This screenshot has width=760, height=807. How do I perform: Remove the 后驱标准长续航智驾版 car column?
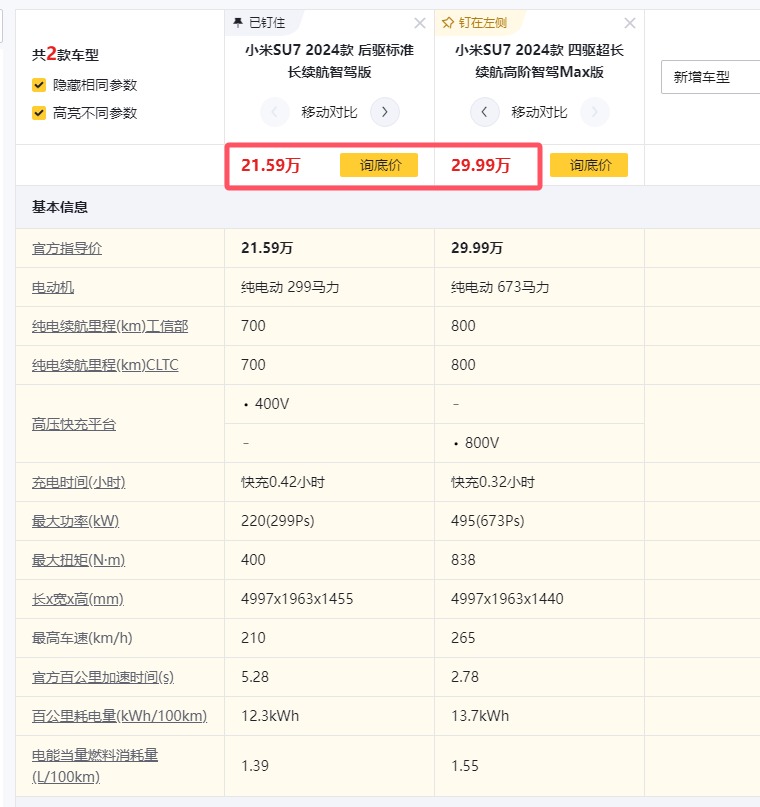point(419,23)
